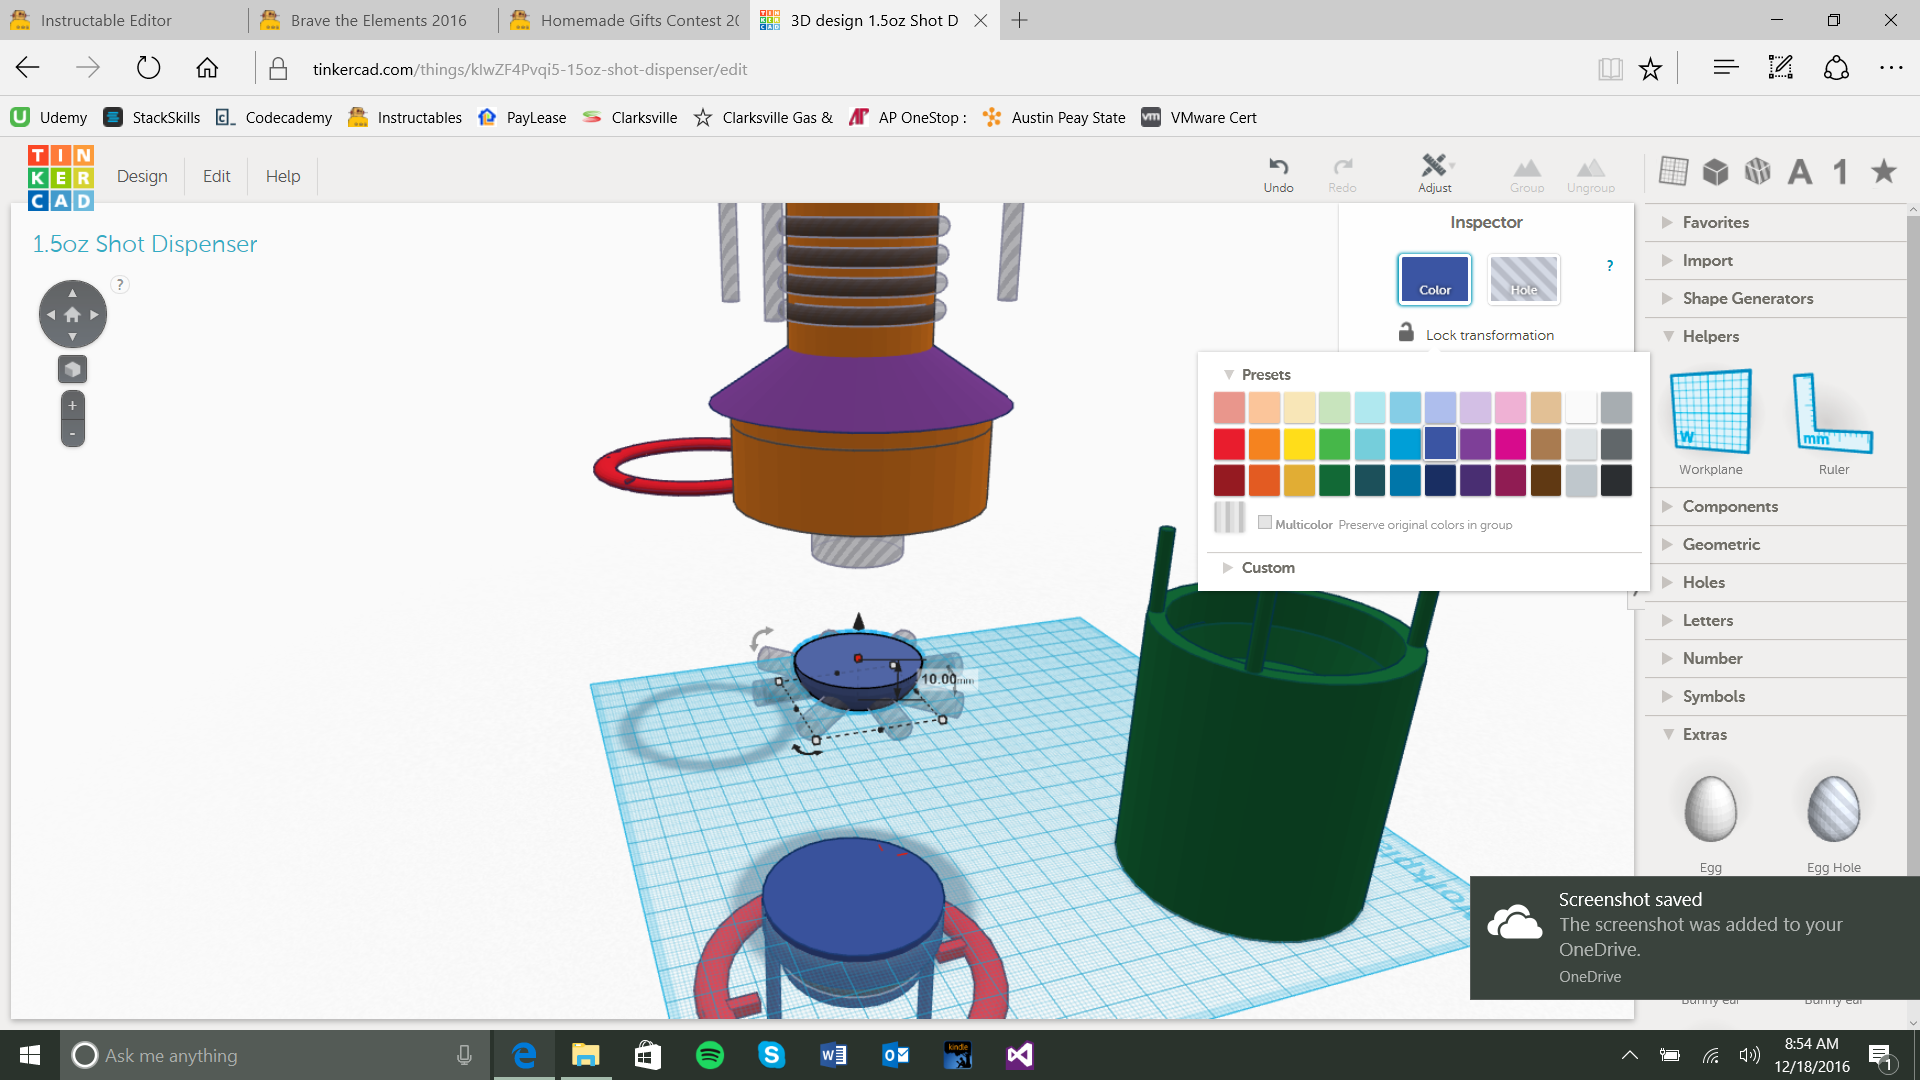This screenshot has width=1920, height=1080.
Task: Open the Instructables bookmark
Action: [405, 117]
